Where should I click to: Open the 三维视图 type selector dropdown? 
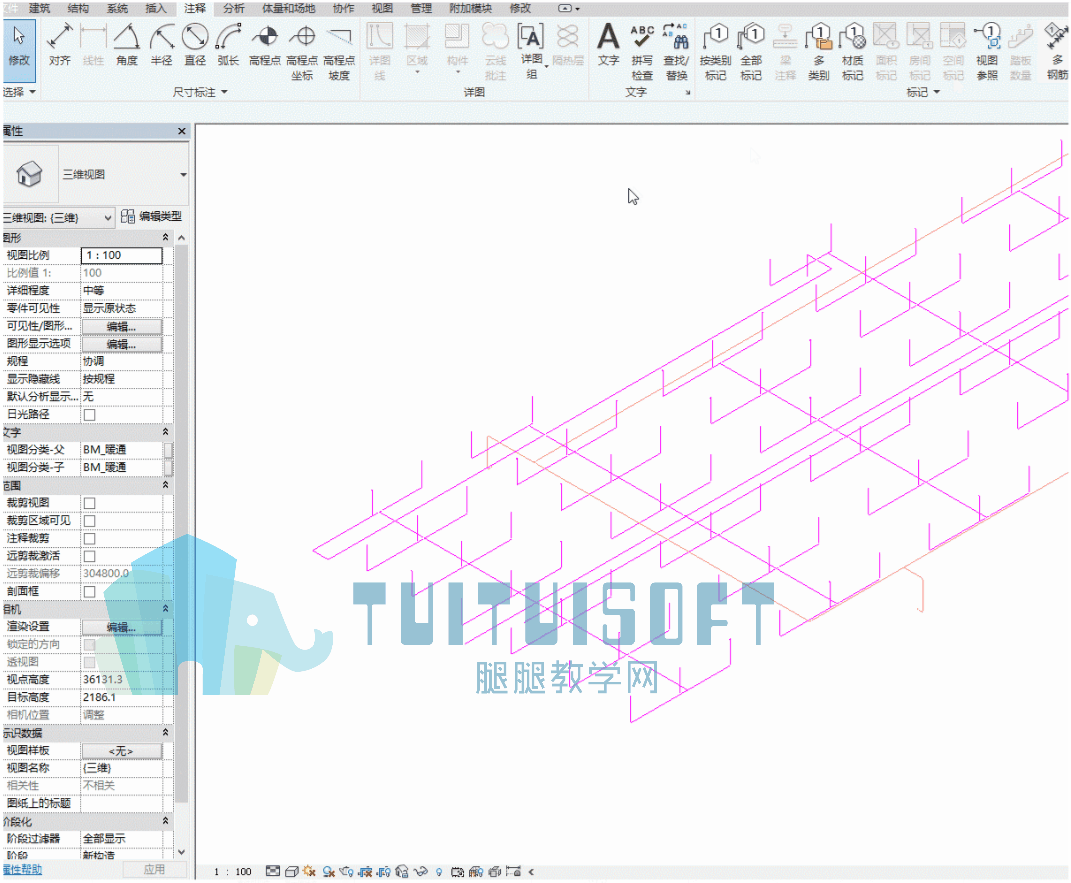(x=183, y=175)
